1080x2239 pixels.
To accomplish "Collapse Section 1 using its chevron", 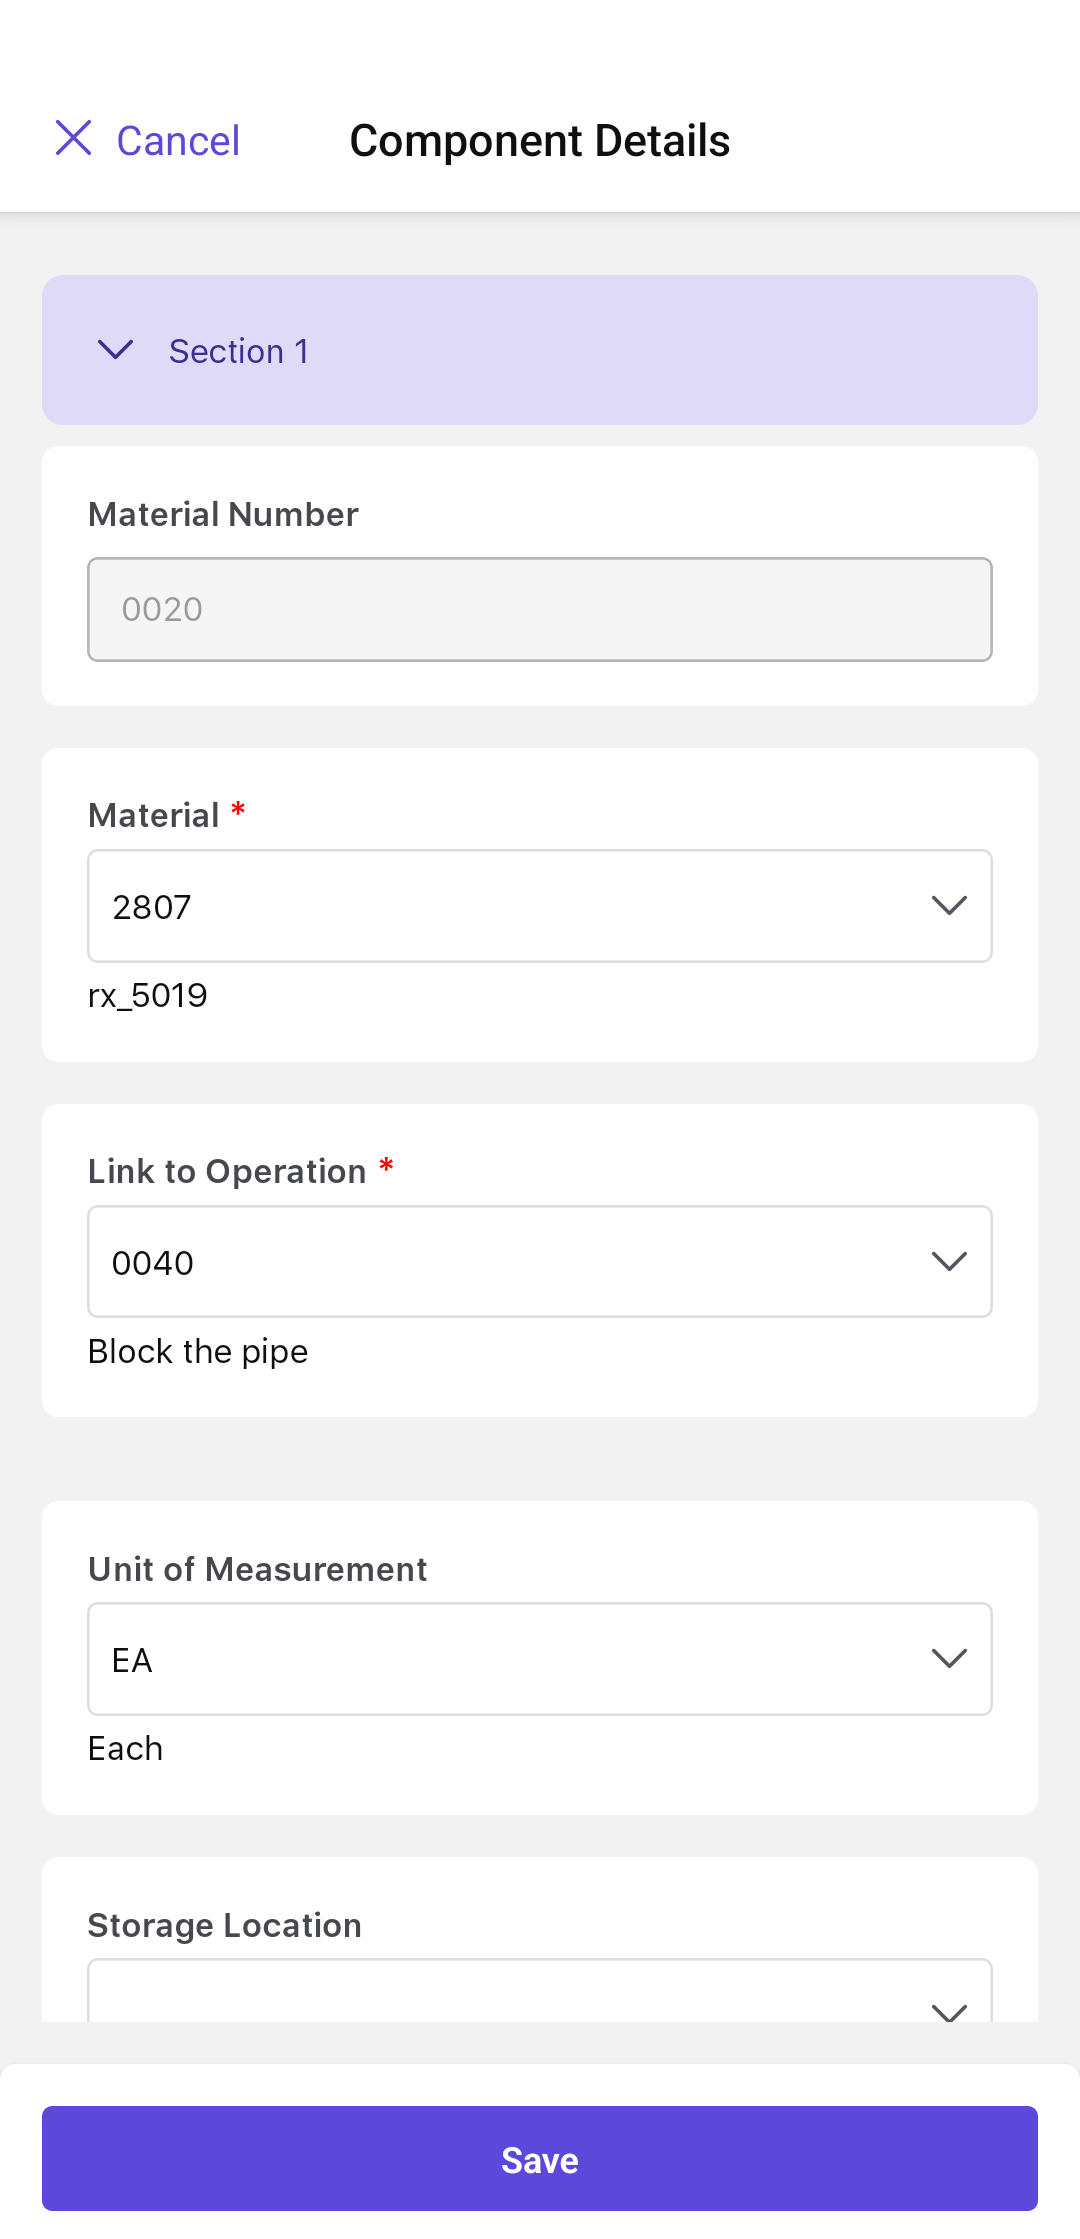I will click(116, 350).
